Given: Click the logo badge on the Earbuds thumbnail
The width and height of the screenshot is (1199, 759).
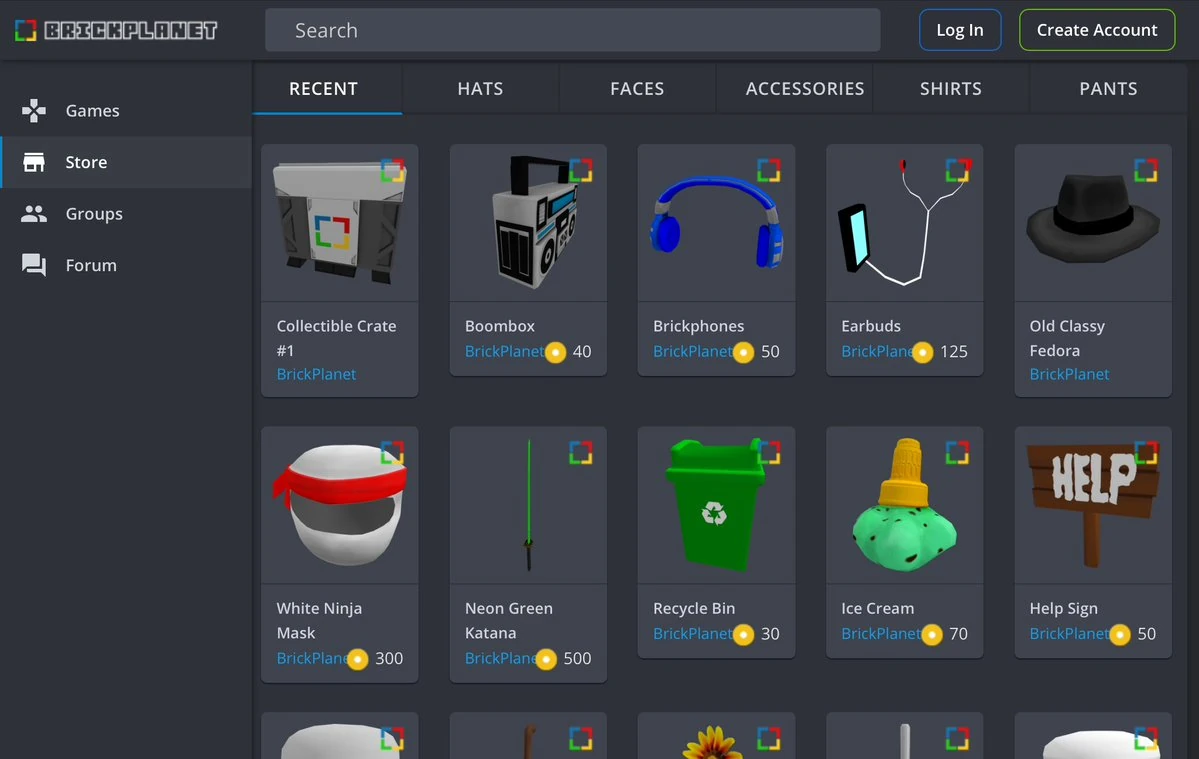Looking at the screenshot, I should point(959,170).
